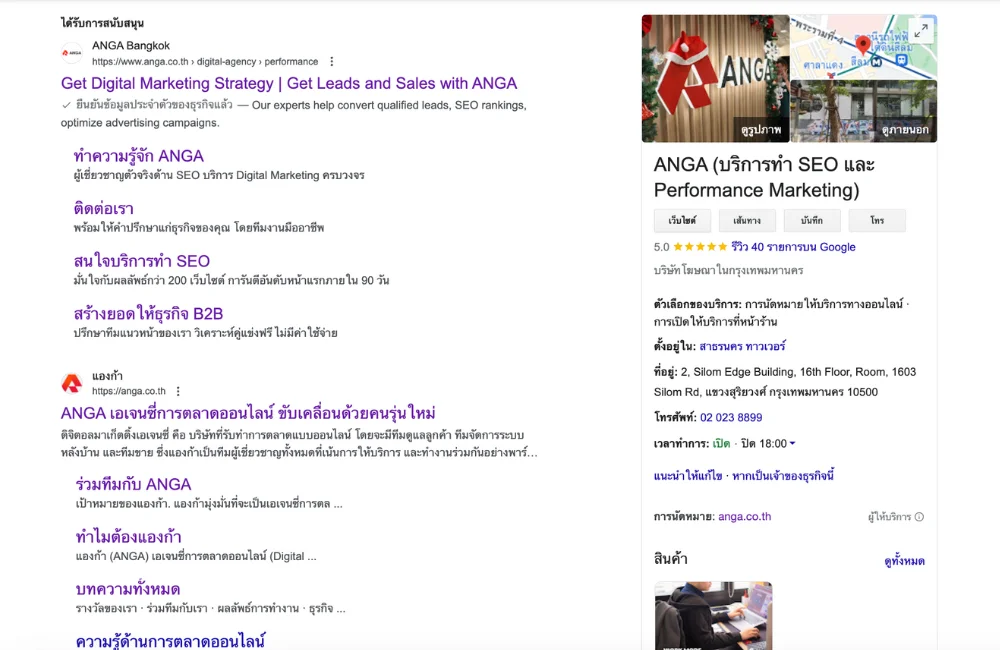Click the โทร call button
This screenshot has width=1000, height=650.
tap(877, 221)
